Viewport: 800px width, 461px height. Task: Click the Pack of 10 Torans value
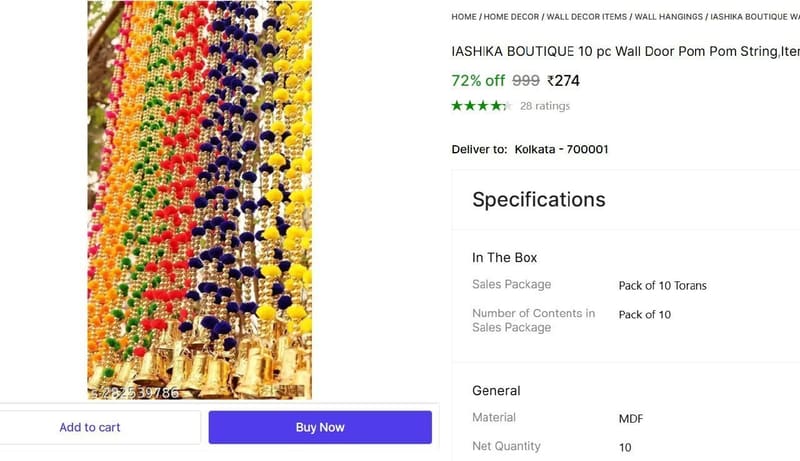(x=663, y=286)
